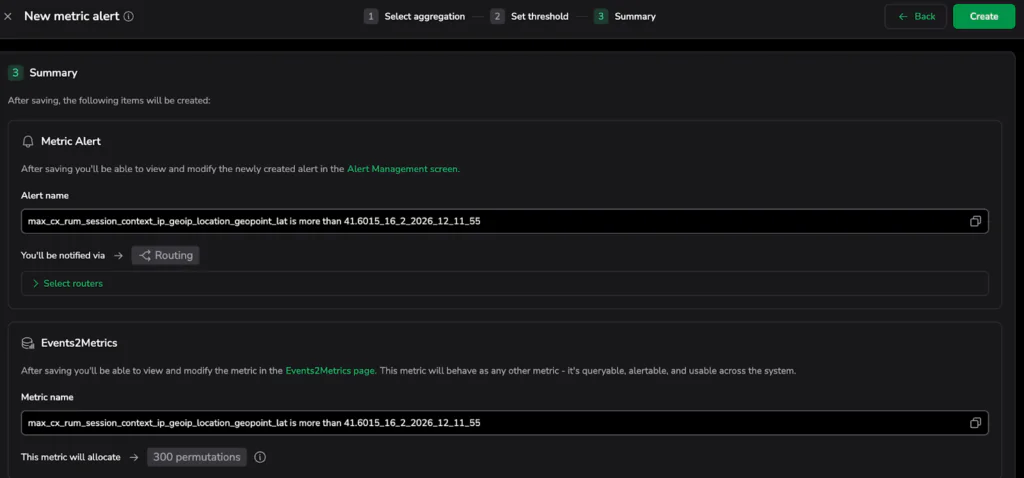Click the Back button
This screenshot has width=1024, height=478.
(915, 17)
